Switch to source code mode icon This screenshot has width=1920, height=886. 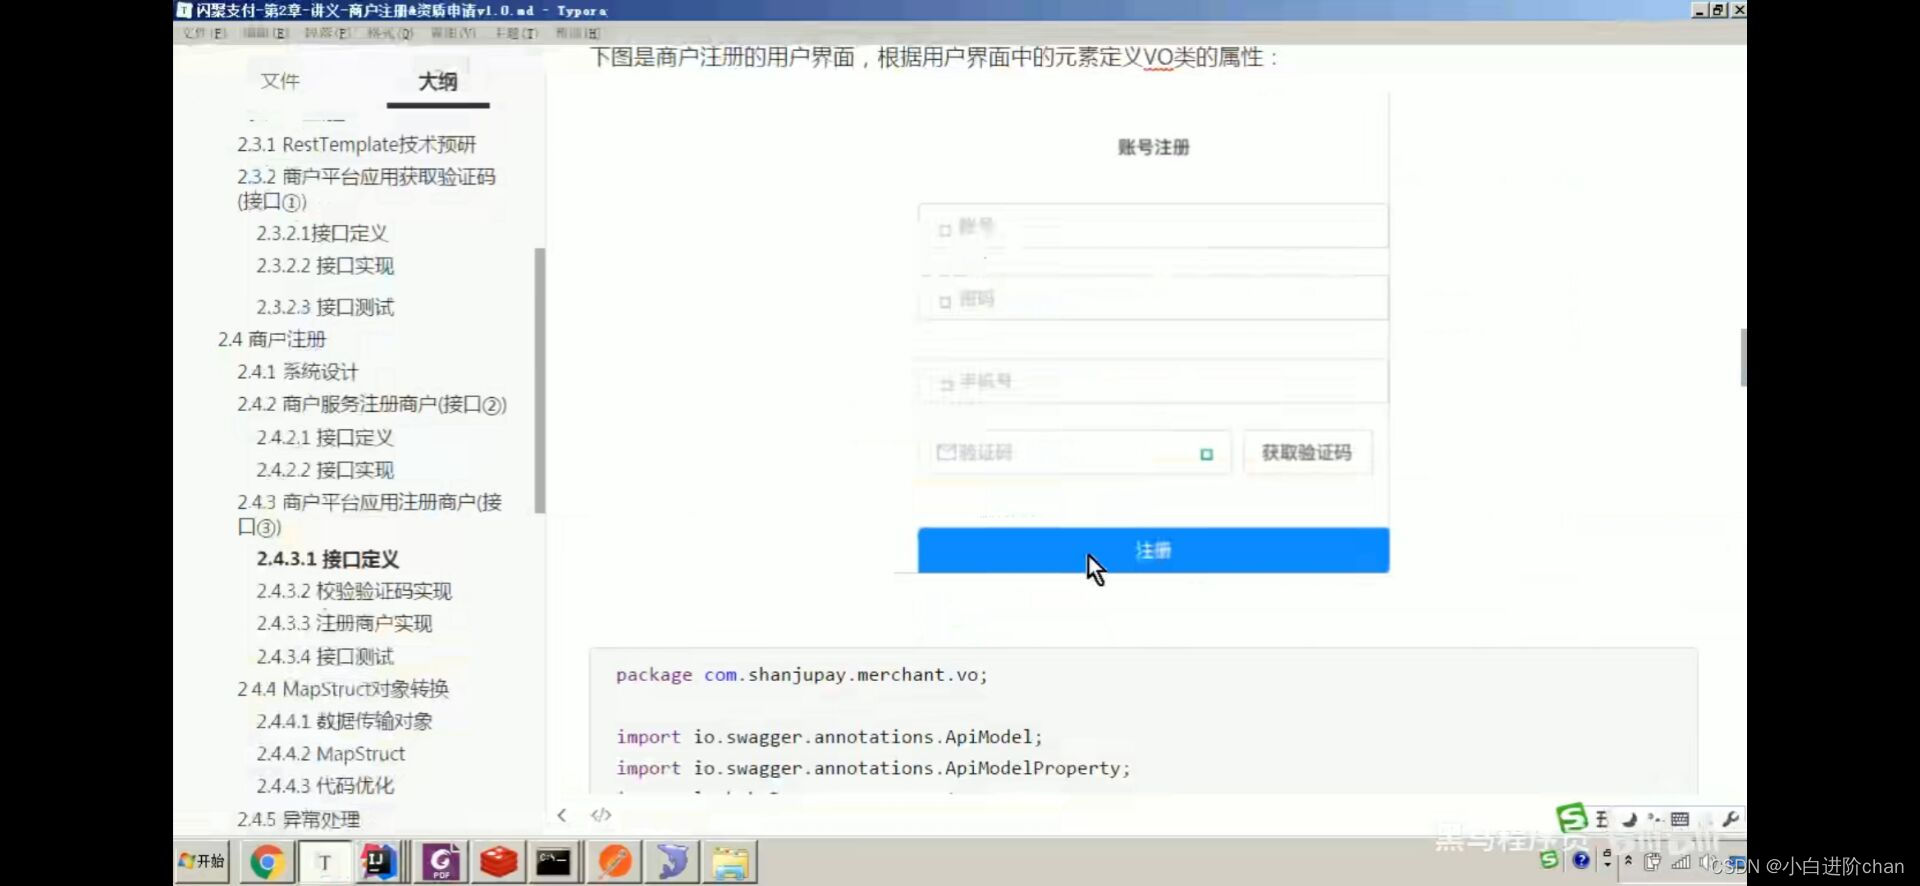coord(601,815)
